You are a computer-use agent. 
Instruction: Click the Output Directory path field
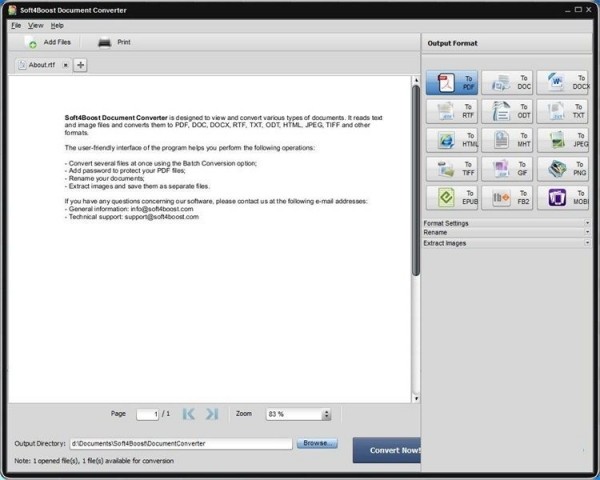click(x=180, y=443)
